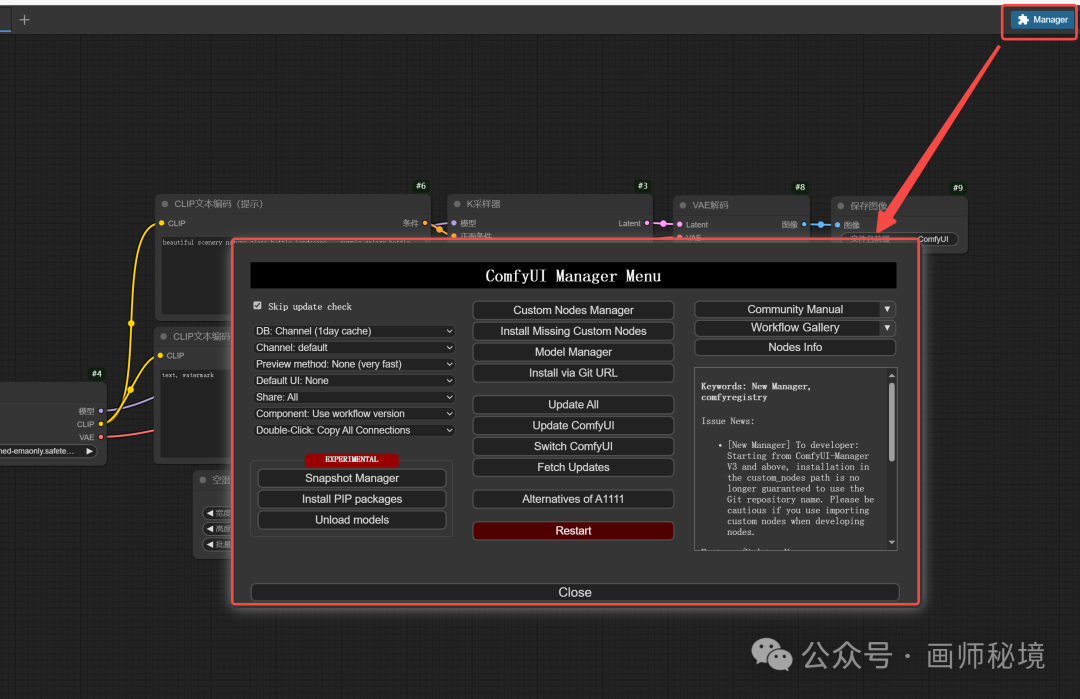Open Snapshot Manager
The image size is (1080, 699).
click(x=352, y=478)
